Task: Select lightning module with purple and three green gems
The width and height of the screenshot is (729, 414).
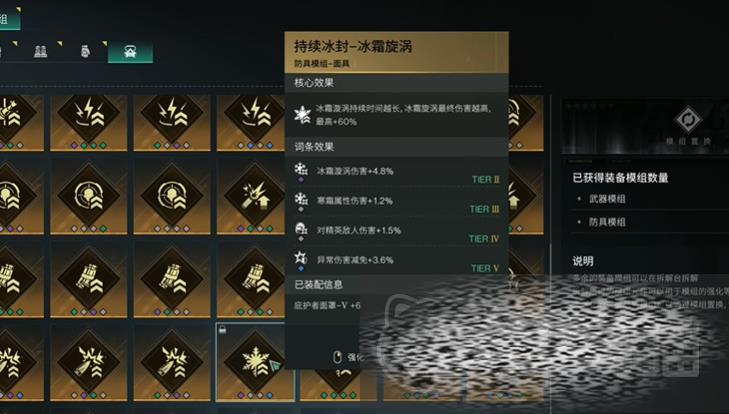Action: pyautogui.click(x=88, y=122)
